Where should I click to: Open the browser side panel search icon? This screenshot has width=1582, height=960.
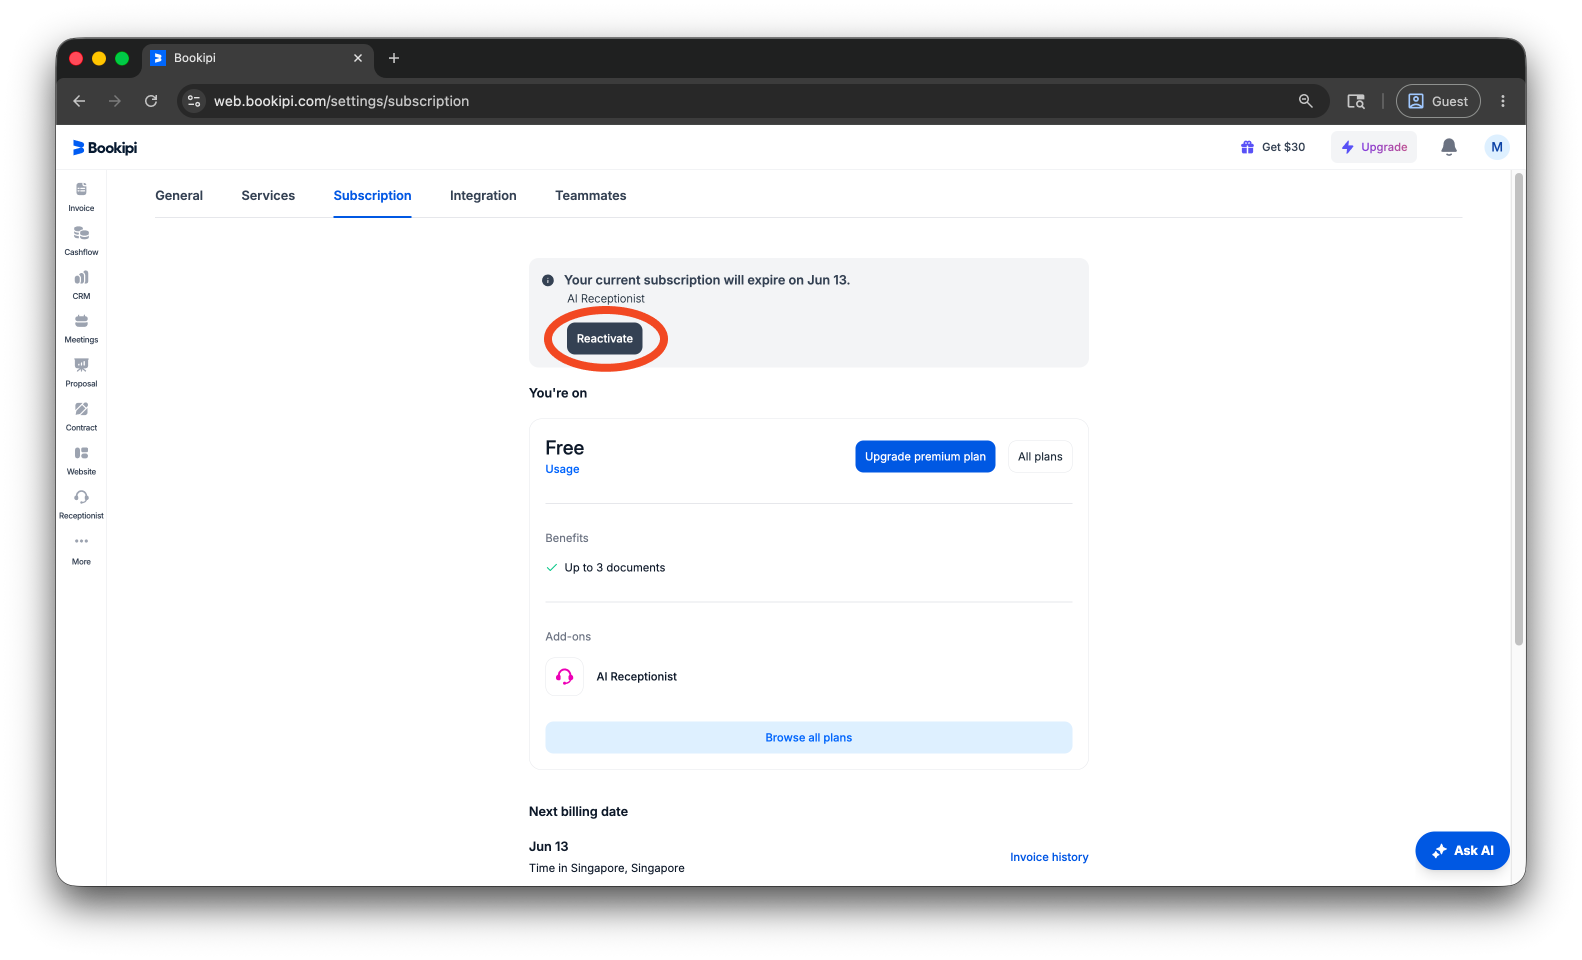(x=1356, y=101)
